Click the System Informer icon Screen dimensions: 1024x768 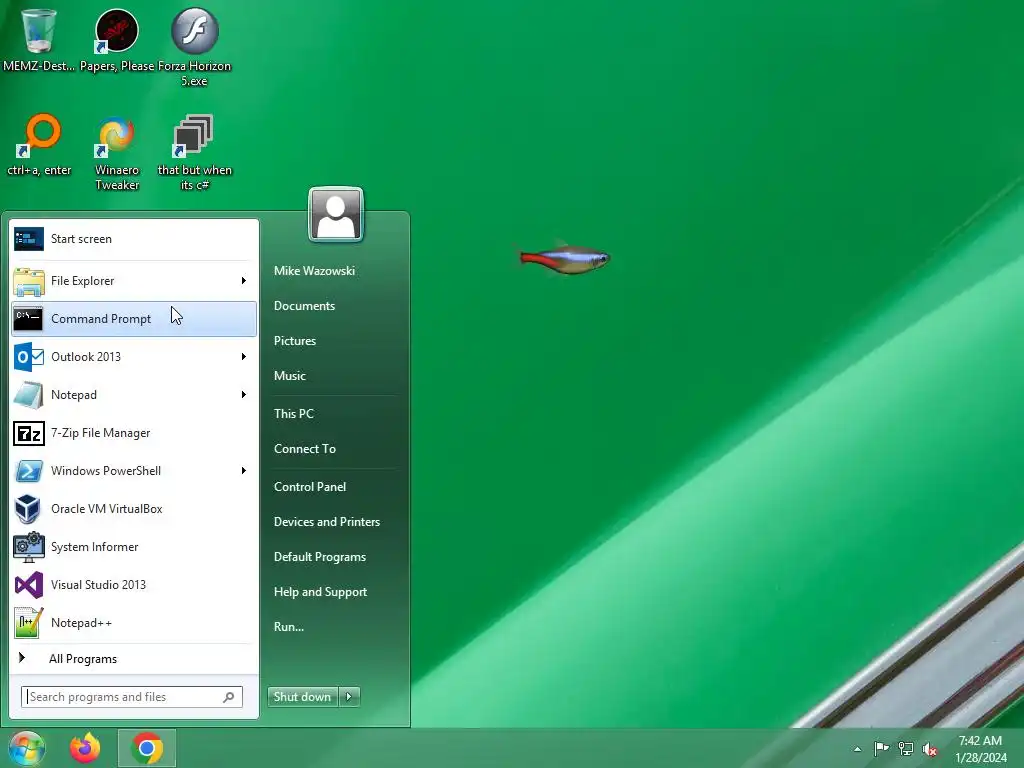point(29,547)
